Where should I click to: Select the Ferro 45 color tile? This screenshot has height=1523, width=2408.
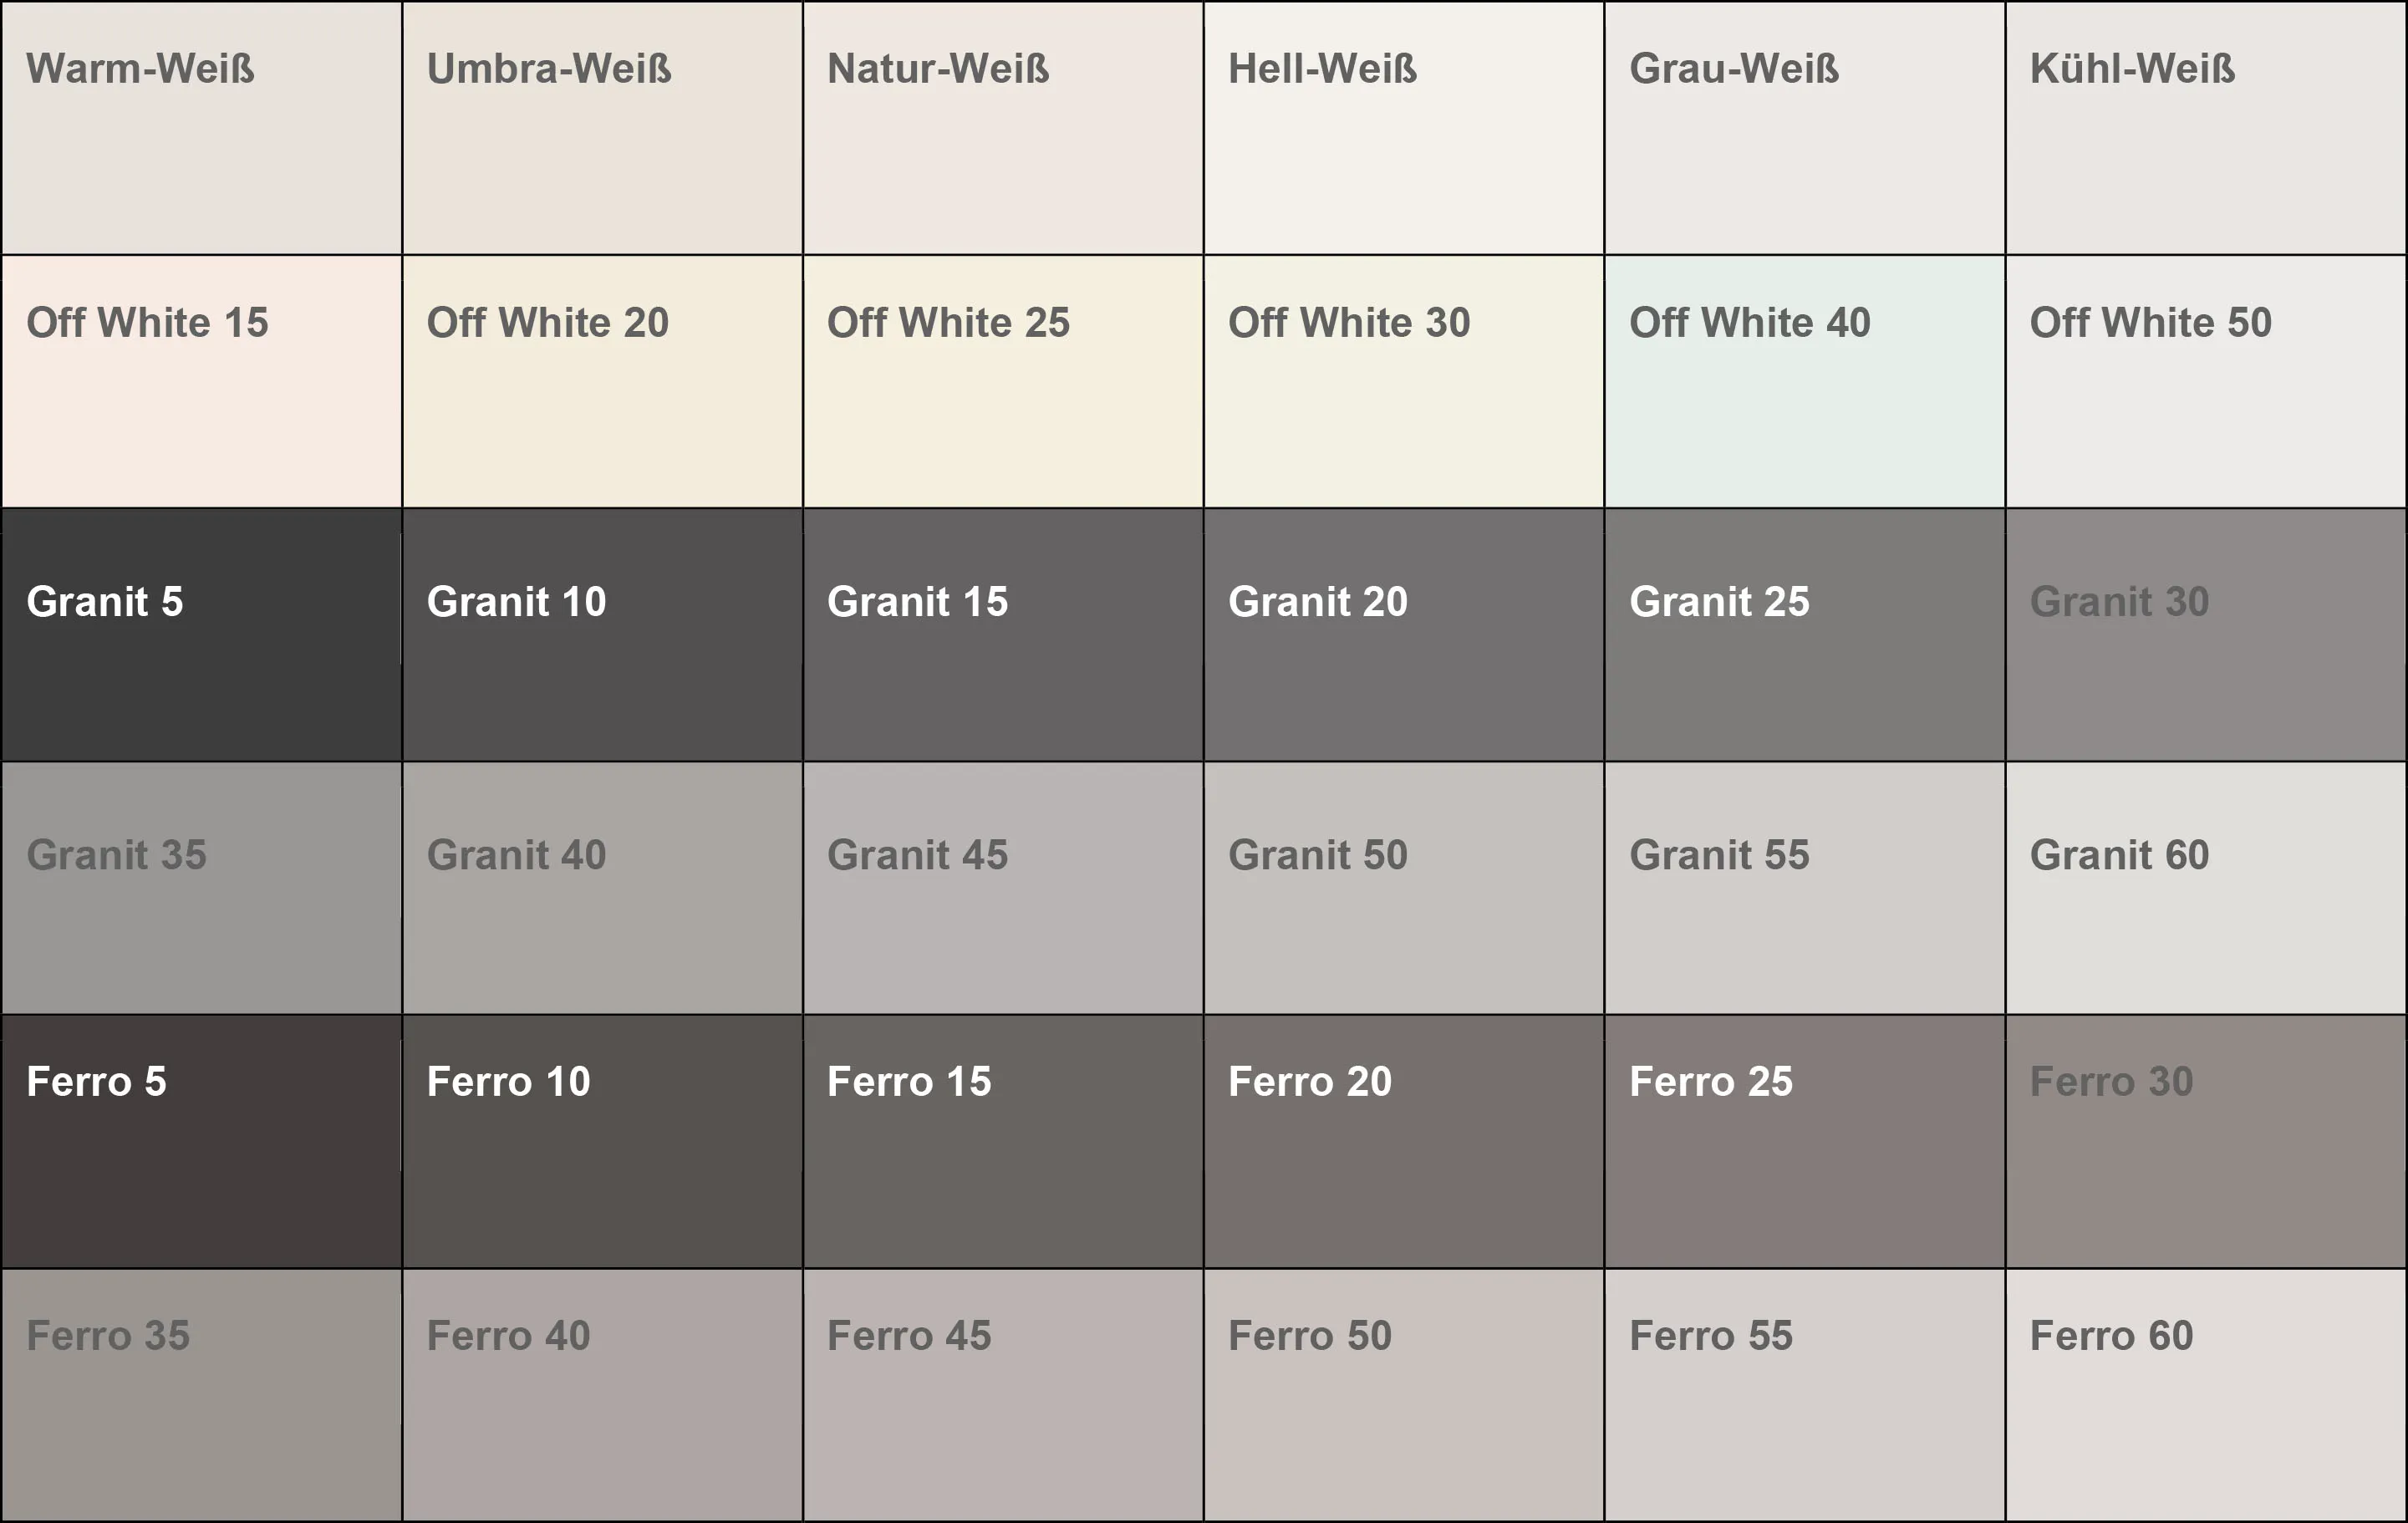[1003, 1395]
